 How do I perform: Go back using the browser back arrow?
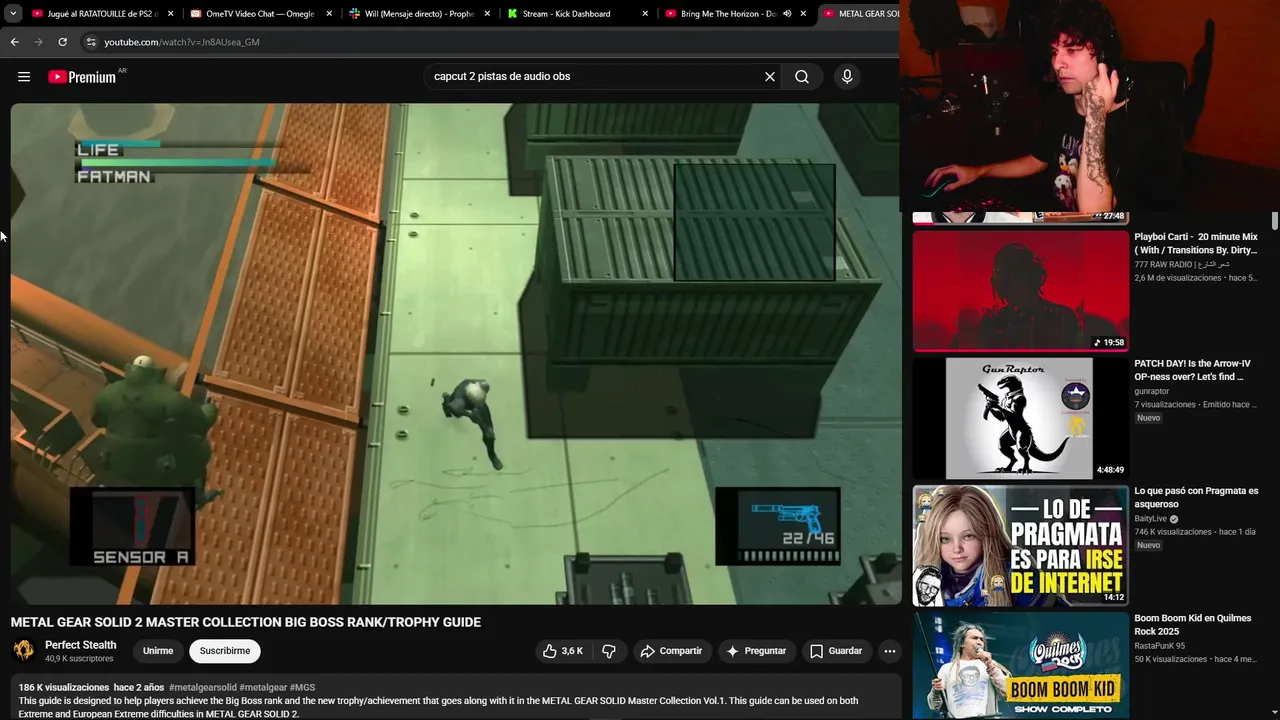(x=14, y=42)
